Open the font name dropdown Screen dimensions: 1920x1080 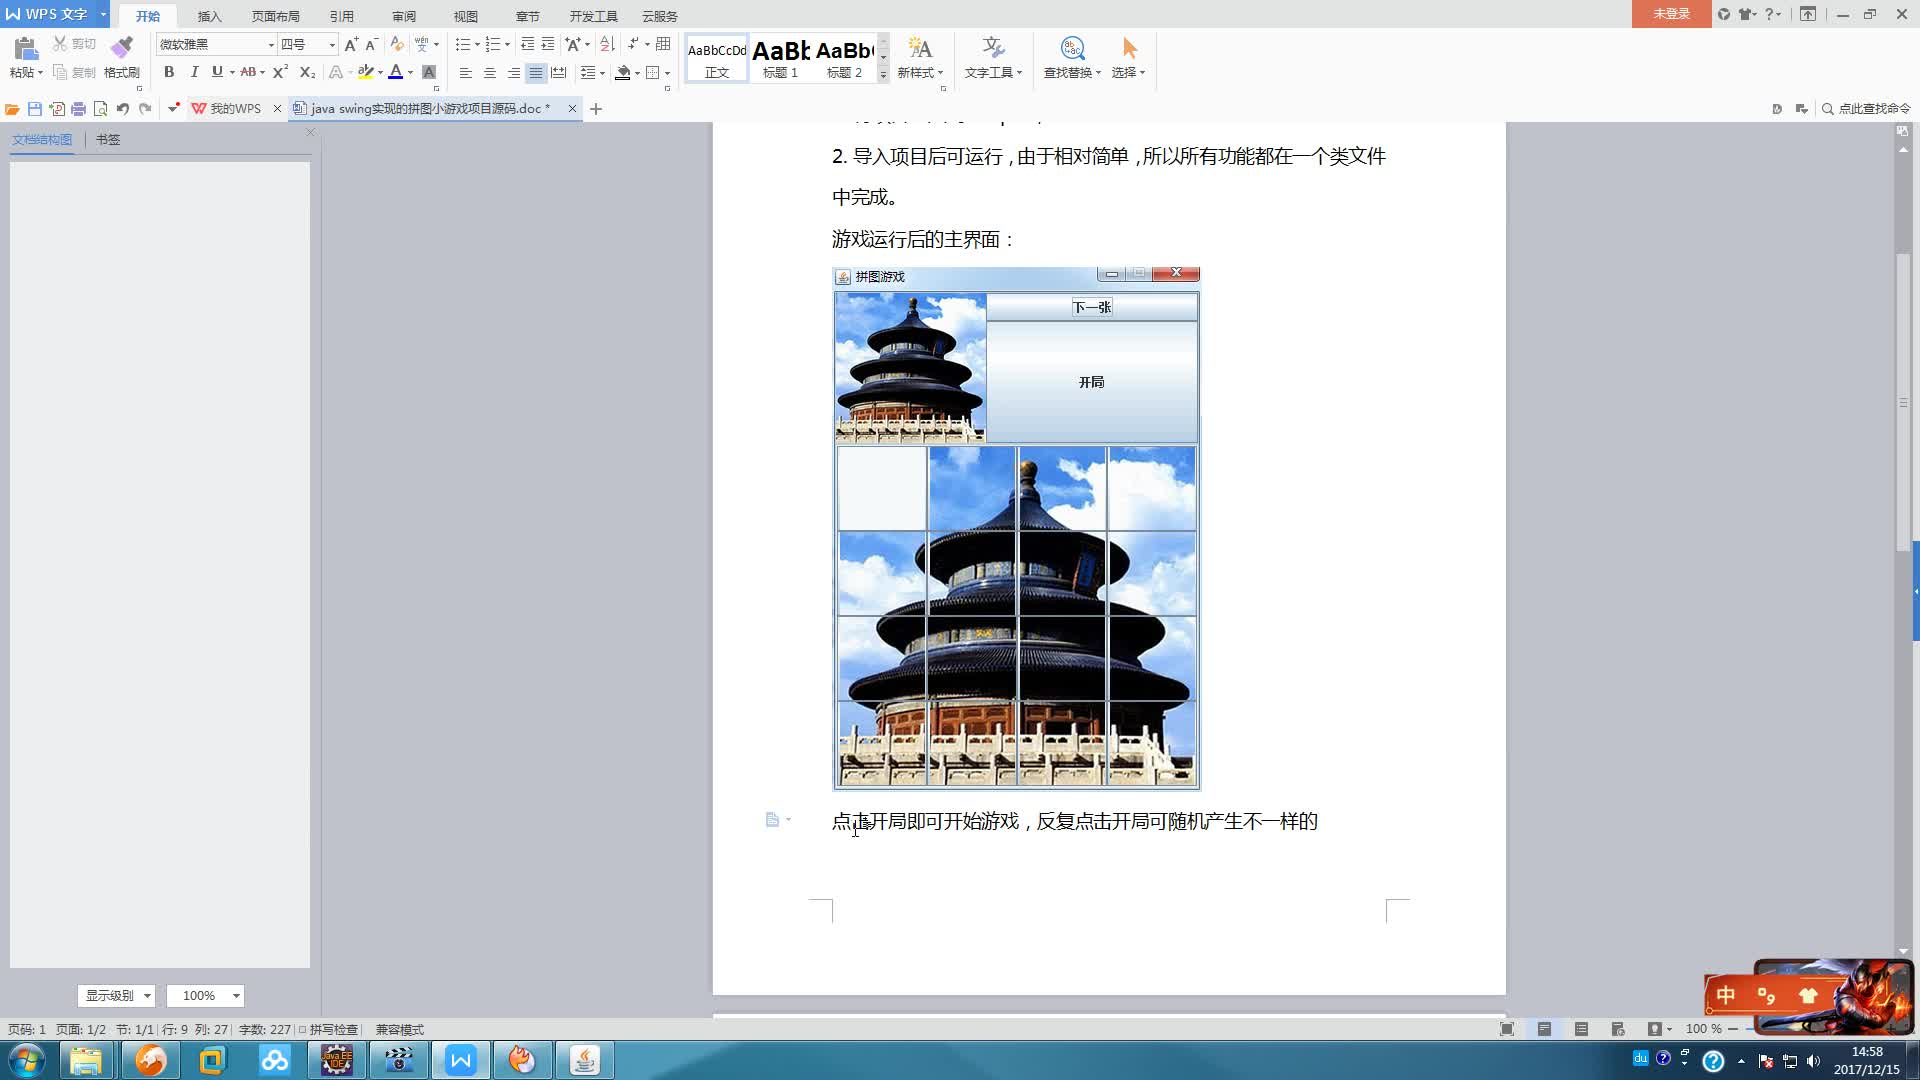click(270, 44)
